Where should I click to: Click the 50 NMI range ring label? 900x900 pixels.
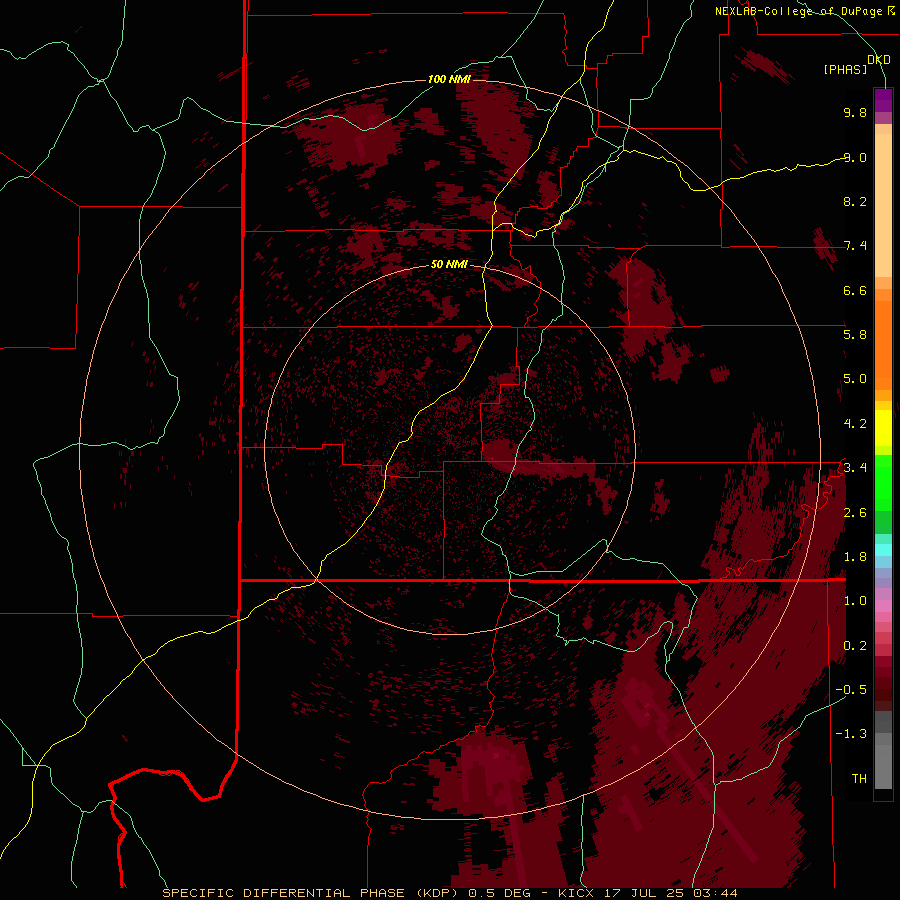(x=449, y=264)
